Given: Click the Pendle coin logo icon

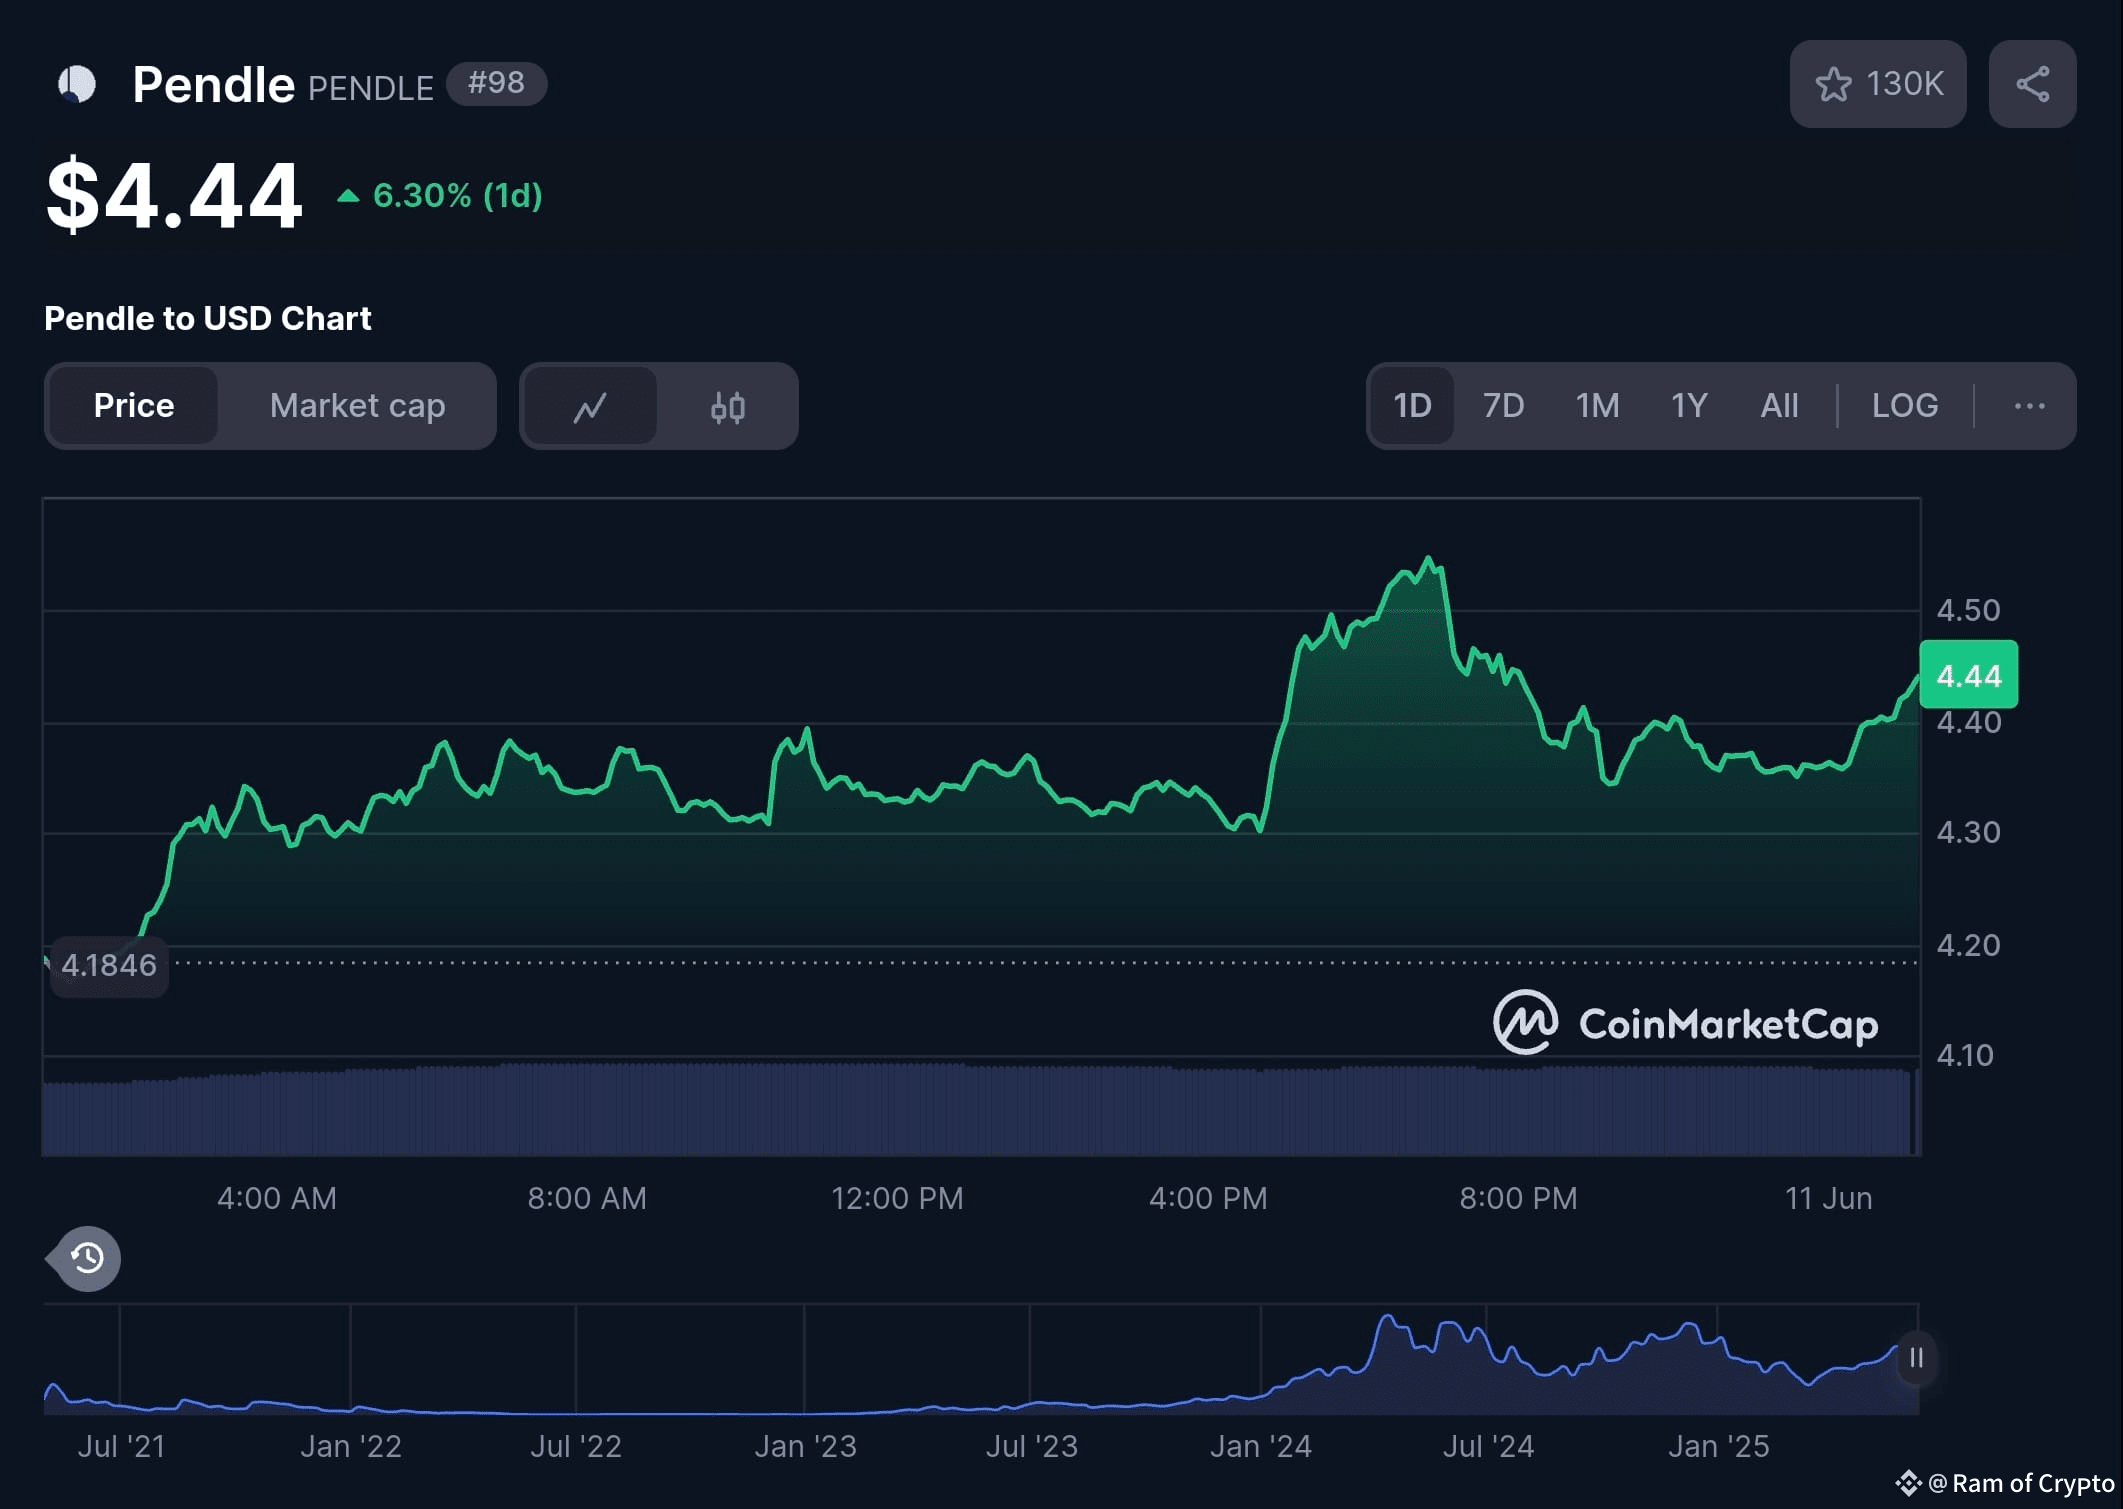Looking at the screenshot, I should [x=77, y=84].
